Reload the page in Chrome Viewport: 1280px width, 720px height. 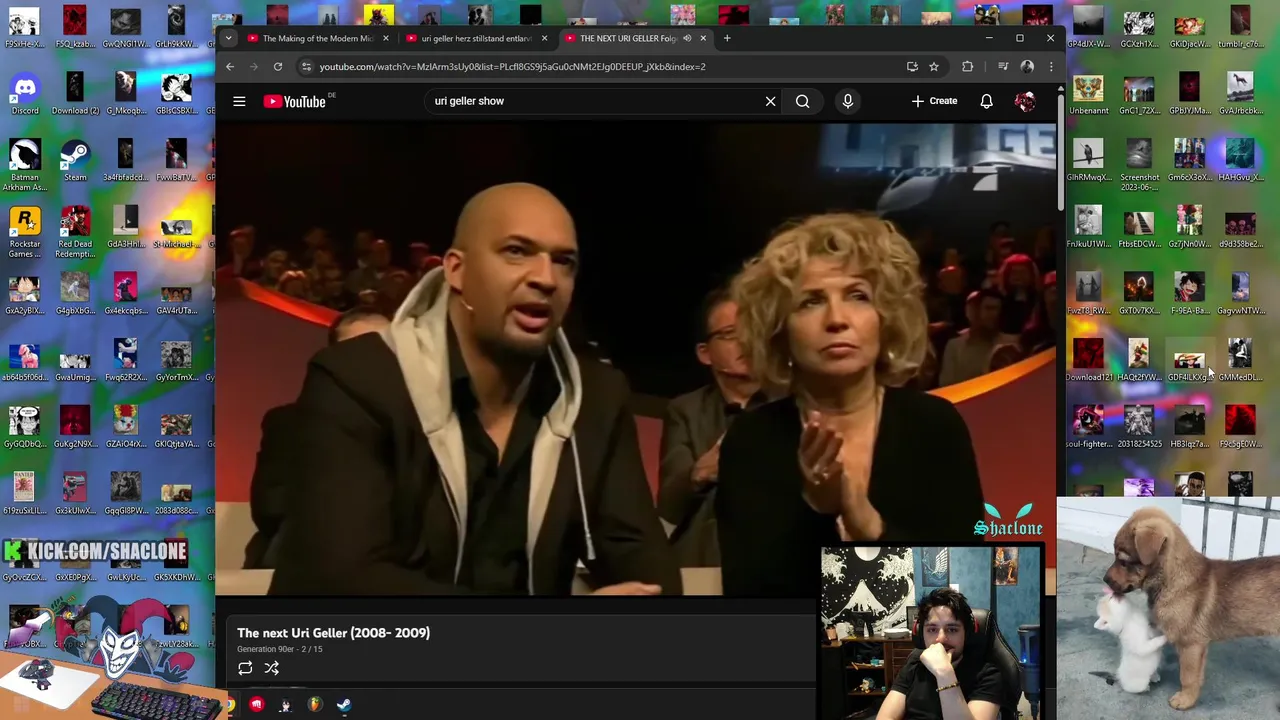tap(277, 67)
